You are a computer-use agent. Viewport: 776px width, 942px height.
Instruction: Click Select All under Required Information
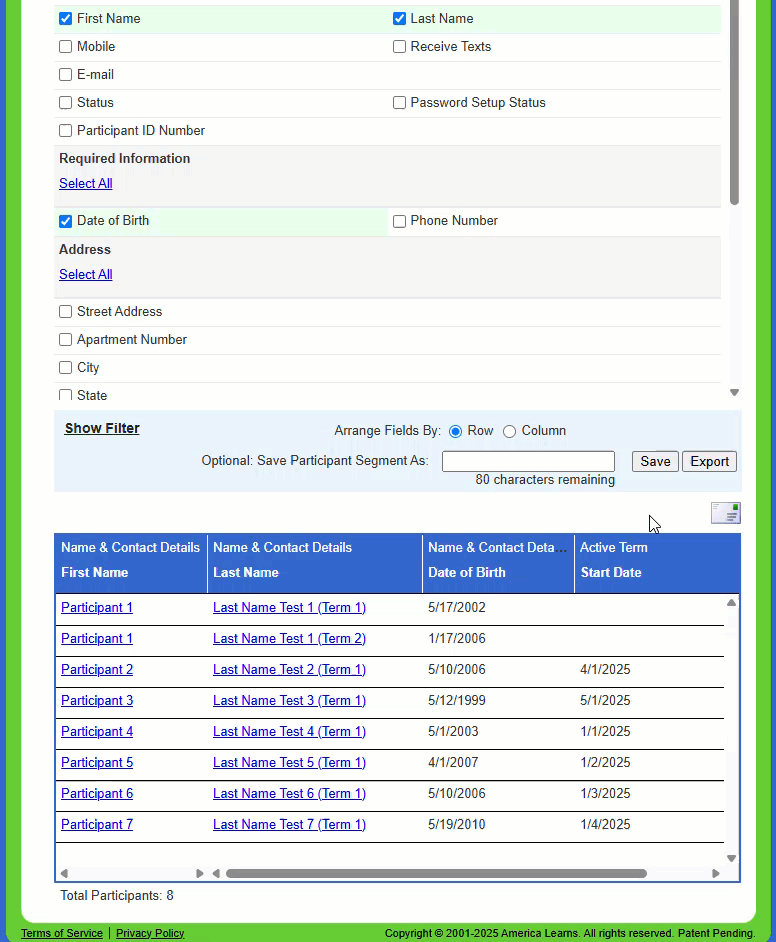[86, 183]
